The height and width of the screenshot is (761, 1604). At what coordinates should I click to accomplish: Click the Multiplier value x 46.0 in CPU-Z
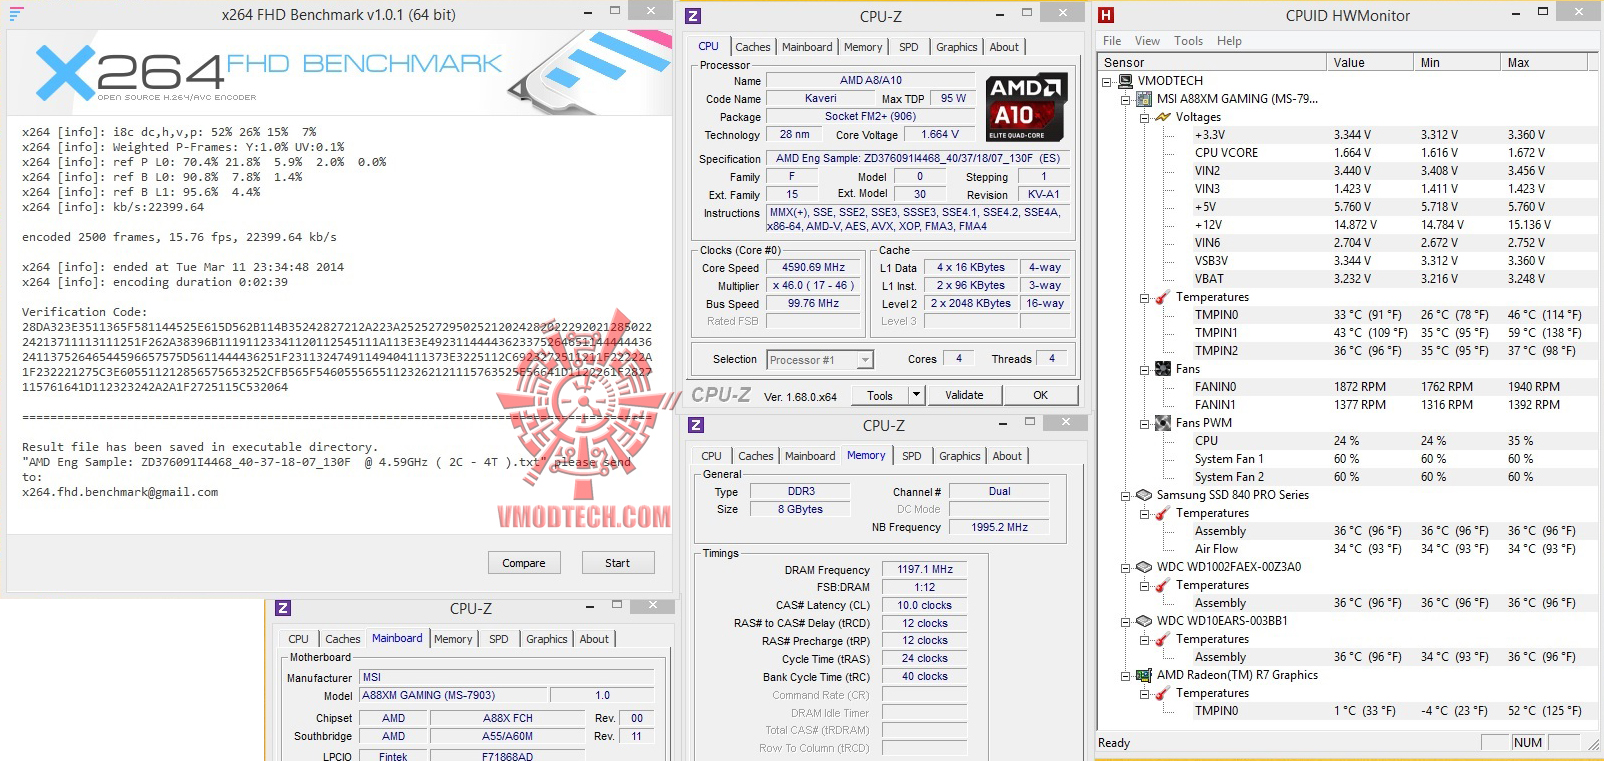pos(814,286)
